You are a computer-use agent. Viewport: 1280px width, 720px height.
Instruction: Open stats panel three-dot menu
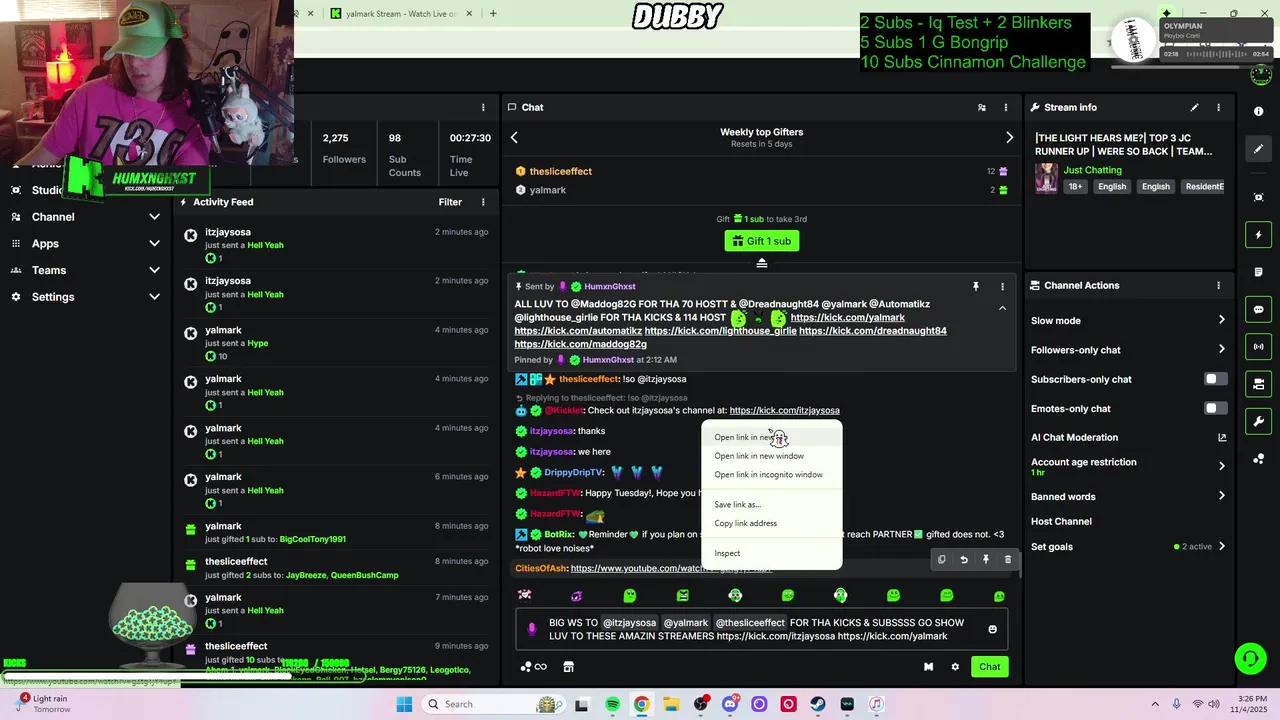[x=483, y=107]
